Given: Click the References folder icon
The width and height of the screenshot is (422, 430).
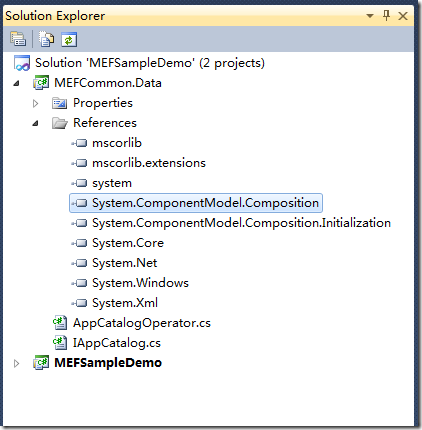Looking at the screenshot, I should click(x=60, y=123).
